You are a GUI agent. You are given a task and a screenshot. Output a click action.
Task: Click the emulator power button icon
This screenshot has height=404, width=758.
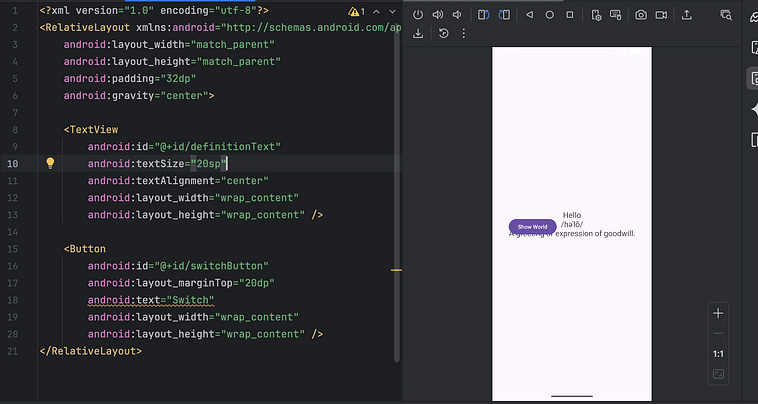[418, 15]
